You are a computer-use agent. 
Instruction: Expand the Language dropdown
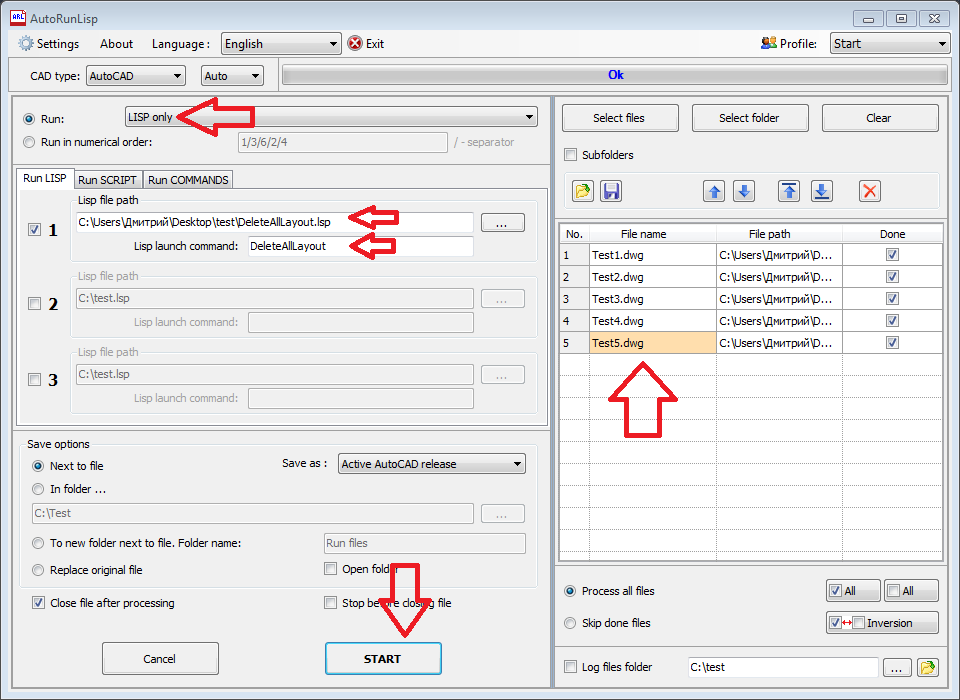click(x=281, y=43)
